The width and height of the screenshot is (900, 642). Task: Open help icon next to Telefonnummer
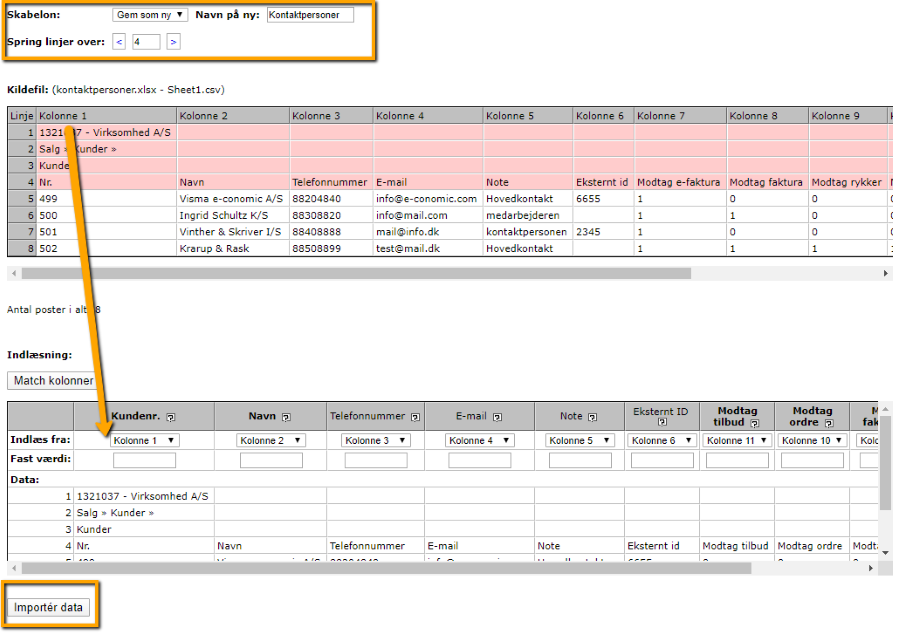(415, 417)
